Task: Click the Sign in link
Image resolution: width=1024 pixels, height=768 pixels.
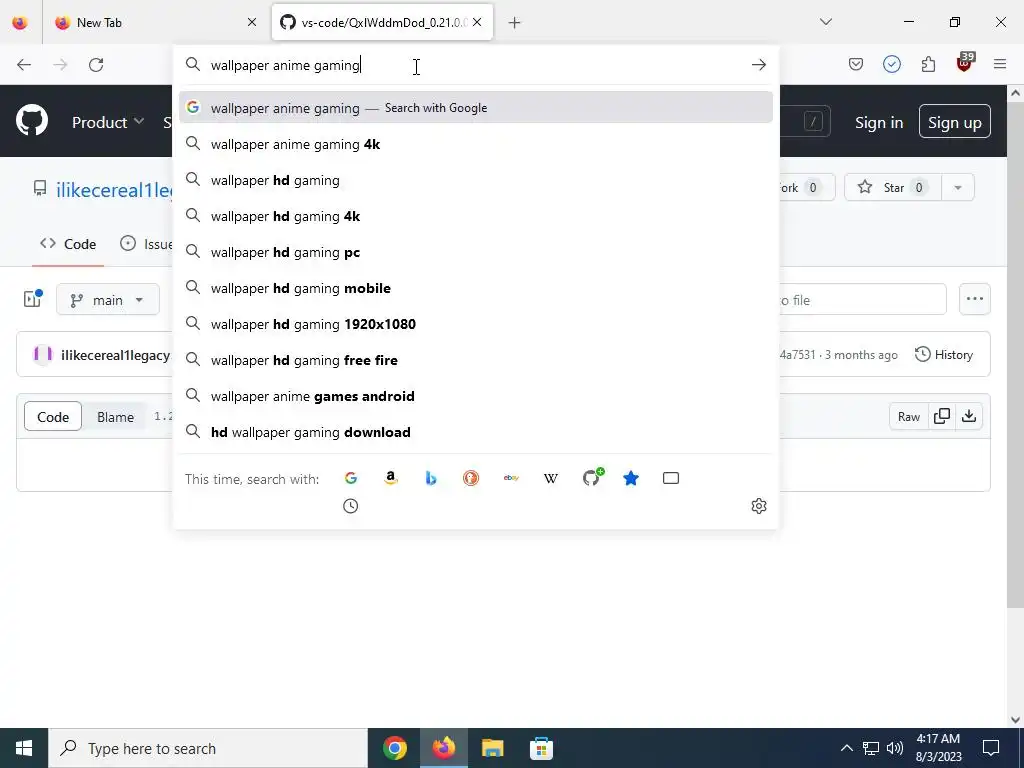Action: click(x=878, y=122)
